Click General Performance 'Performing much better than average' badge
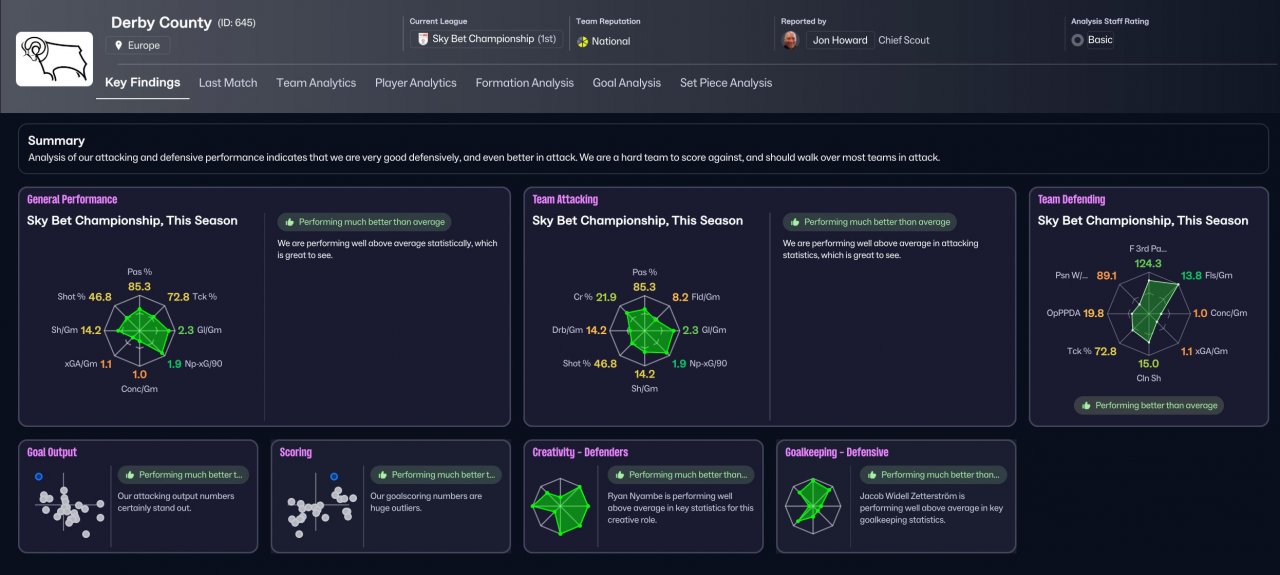Image resolution: width=1280 pixels, height=575 pixels. click(364, 222)
